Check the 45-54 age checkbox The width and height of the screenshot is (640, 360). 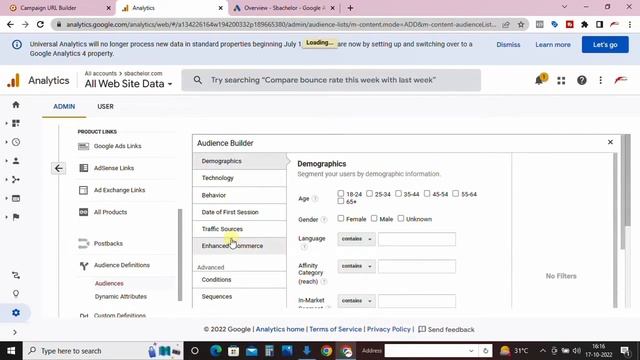click(427, 193)
